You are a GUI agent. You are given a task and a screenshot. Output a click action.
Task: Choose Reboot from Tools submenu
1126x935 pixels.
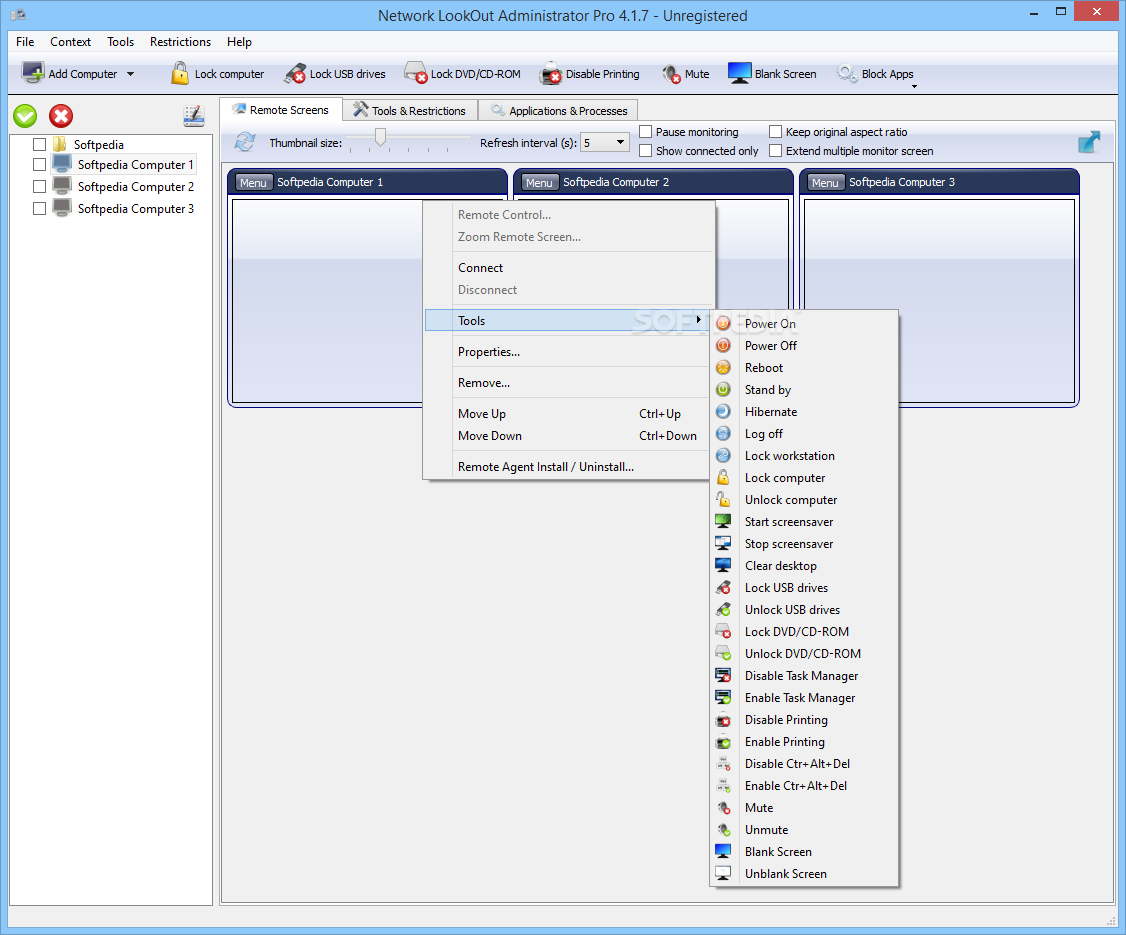pos(804,368)
